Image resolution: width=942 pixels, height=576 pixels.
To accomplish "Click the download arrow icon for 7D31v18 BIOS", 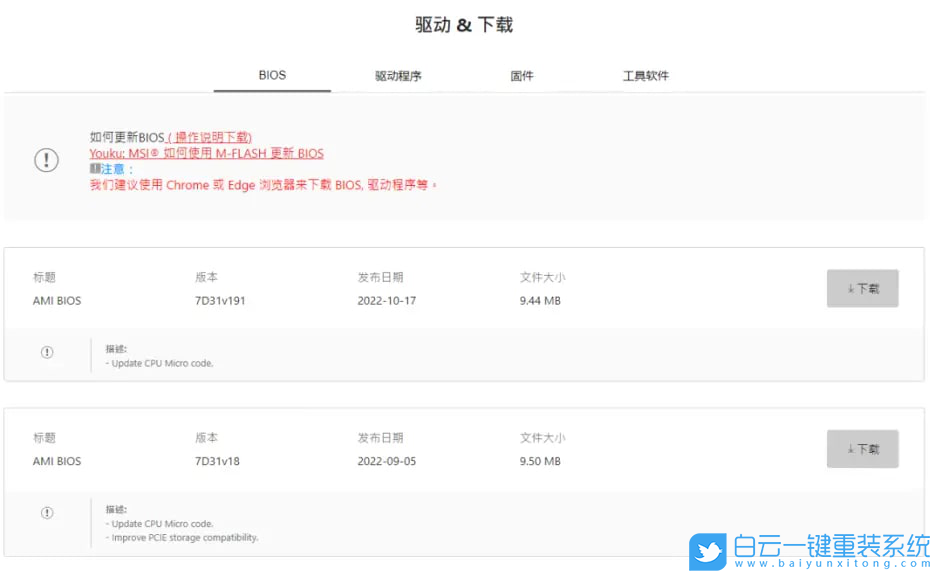I will point(853,448).
